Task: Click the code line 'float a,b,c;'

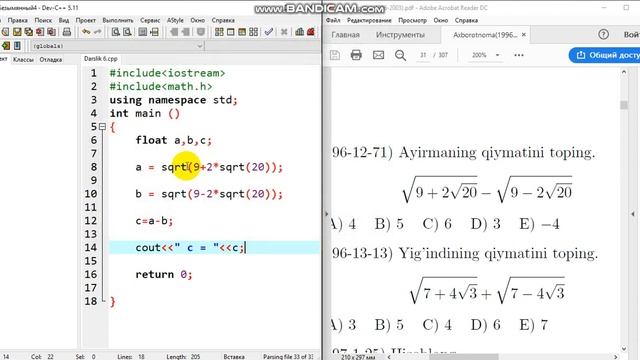Action: 173,140
